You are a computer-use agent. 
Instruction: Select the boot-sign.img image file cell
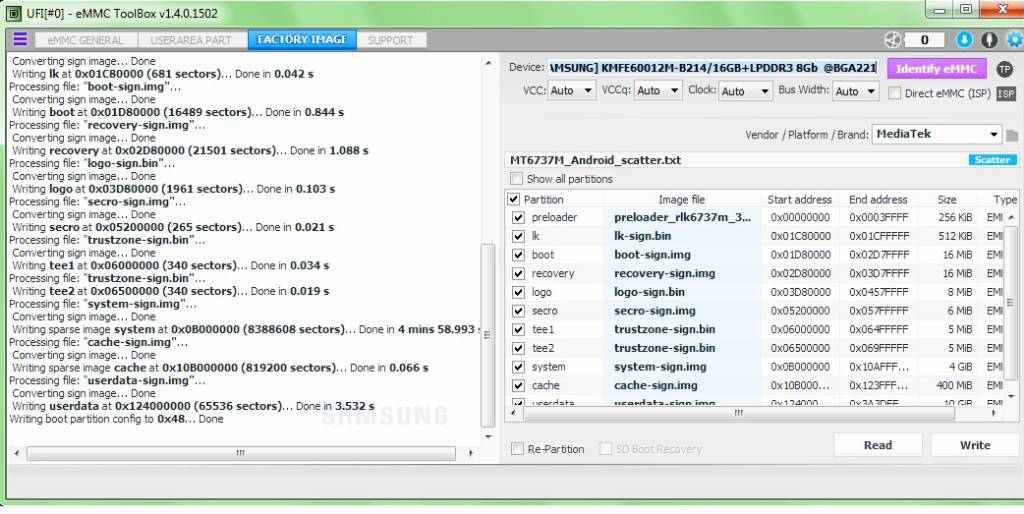coord(682,255)
